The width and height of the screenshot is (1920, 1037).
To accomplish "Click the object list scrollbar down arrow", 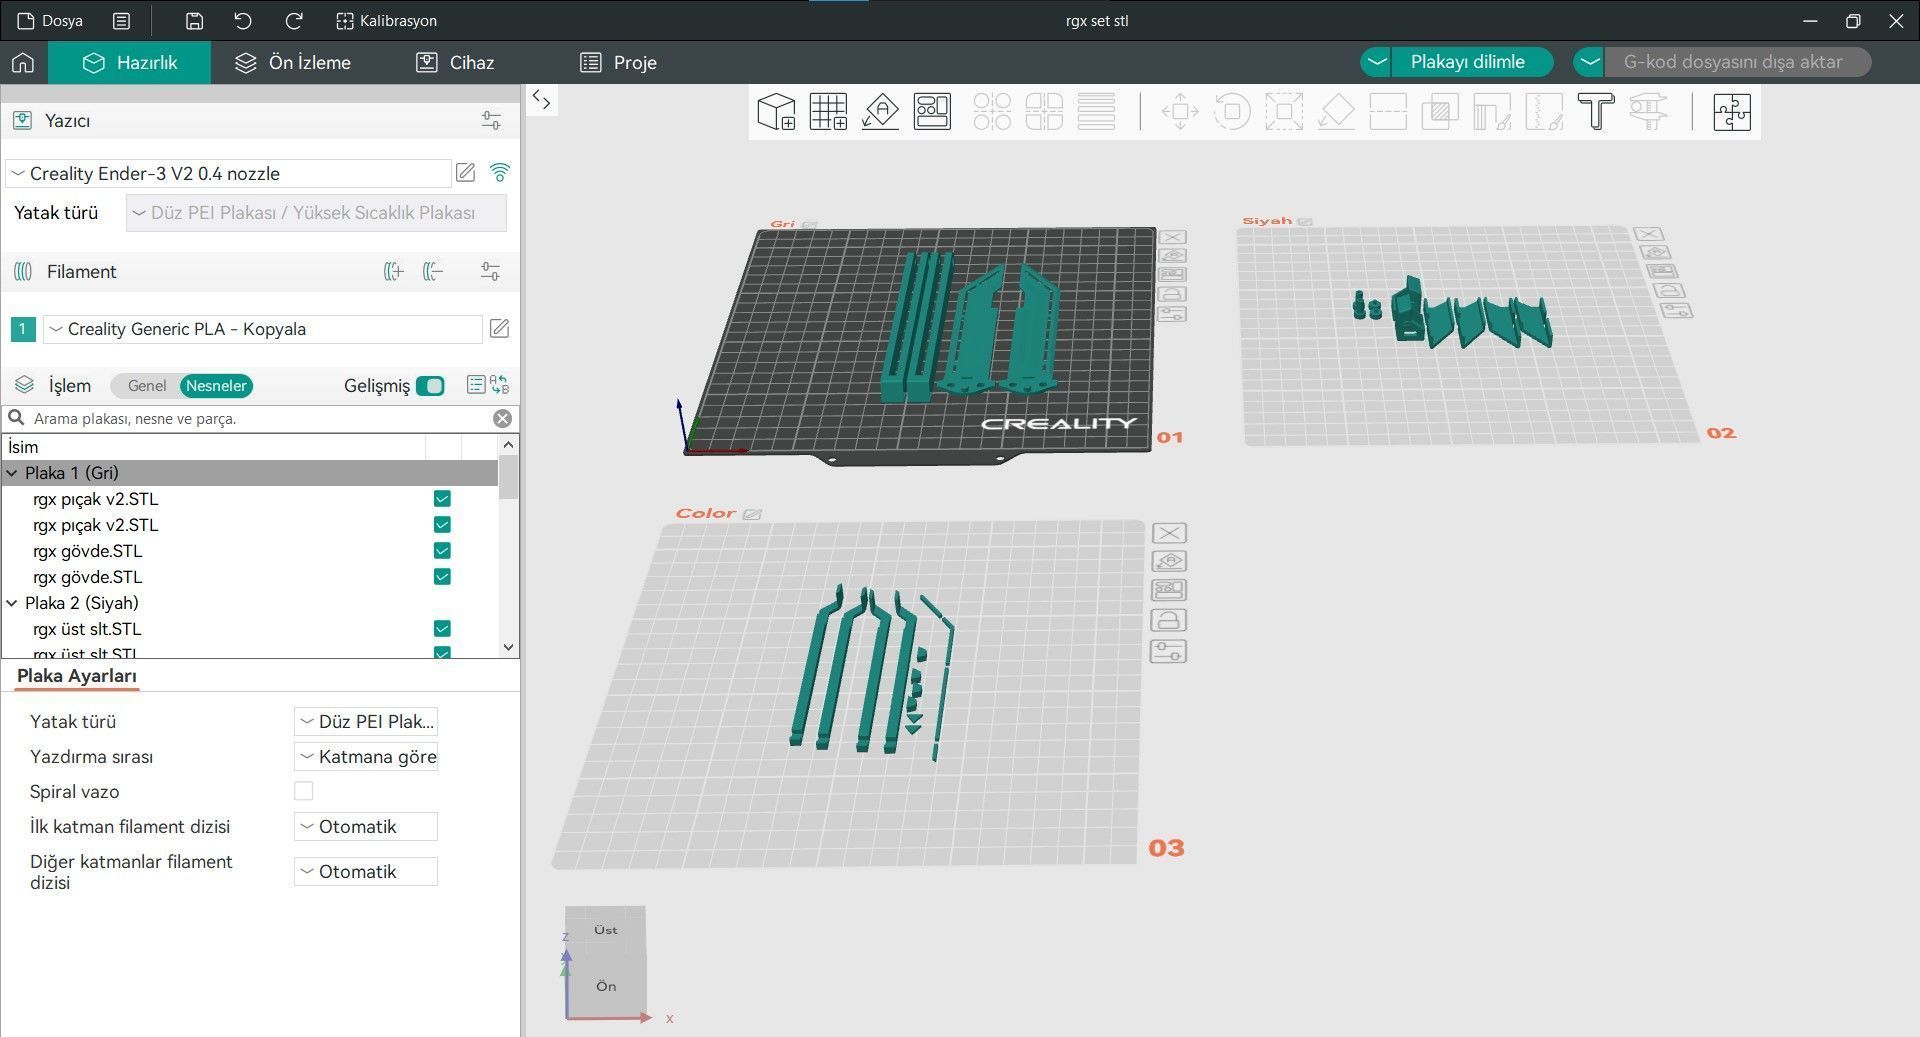I will (508, 647).
